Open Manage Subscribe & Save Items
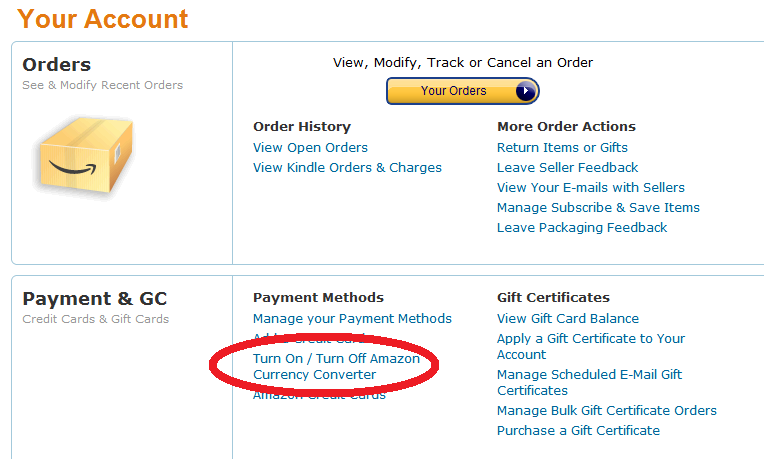764x459 pixels. 598,208
